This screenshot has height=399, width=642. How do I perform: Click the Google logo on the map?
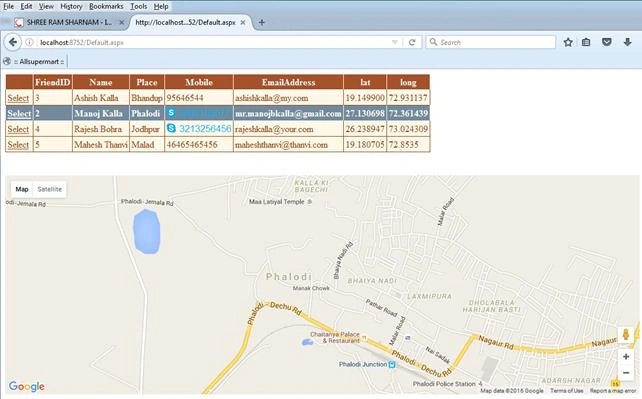click(27, 386)
